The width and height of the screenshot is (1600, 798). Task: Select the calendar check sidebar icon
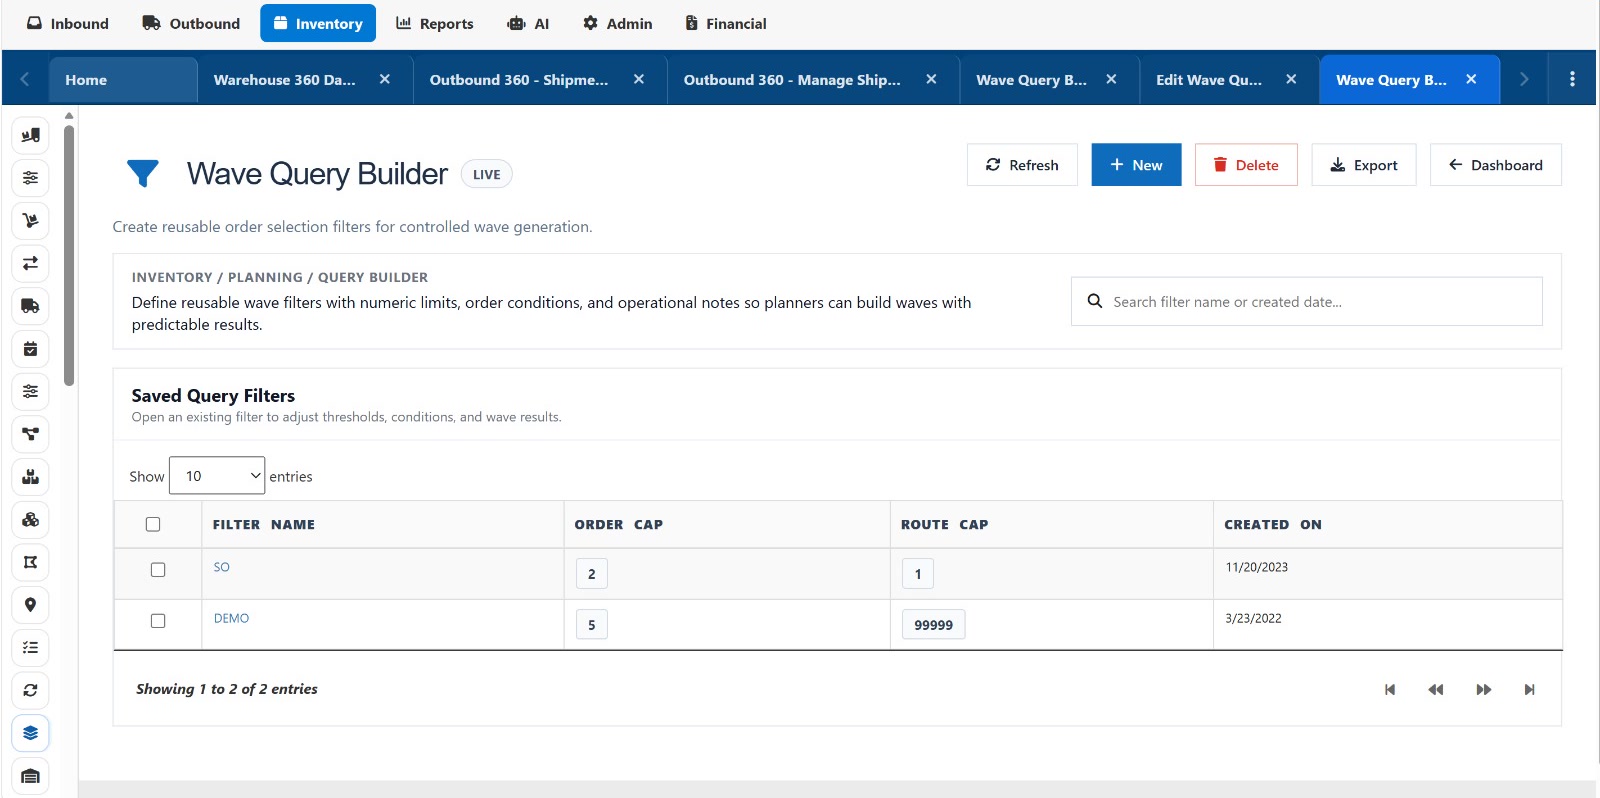[x=31, y=349]
